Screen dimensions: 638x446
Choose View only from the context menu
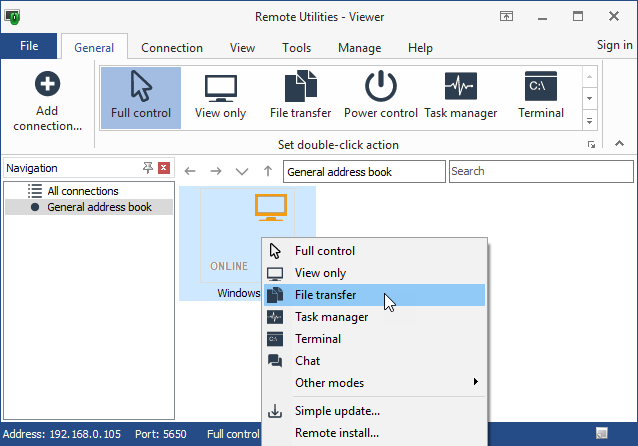(x=374, y=273)
